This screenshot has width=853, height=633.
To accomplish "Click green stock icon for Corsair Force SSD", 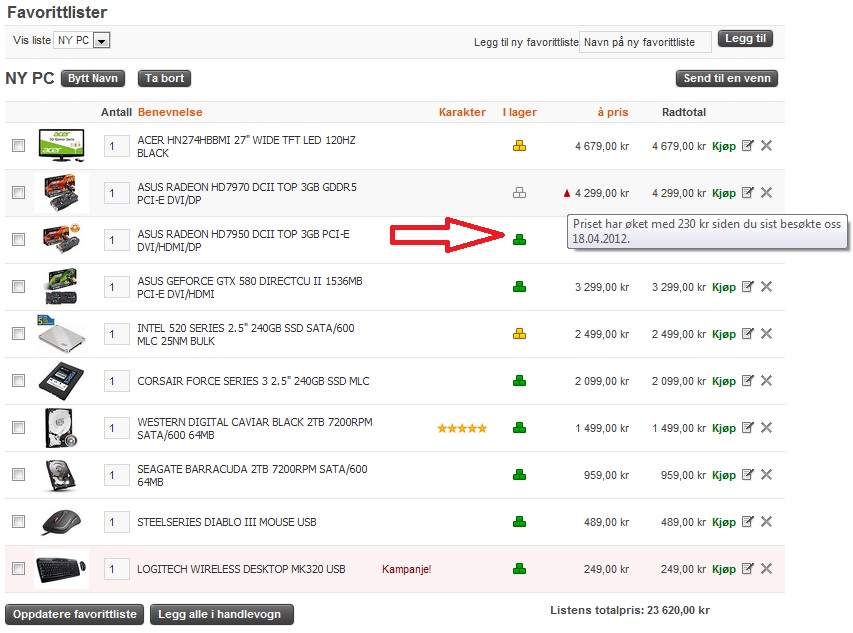I will pos(519,381).
